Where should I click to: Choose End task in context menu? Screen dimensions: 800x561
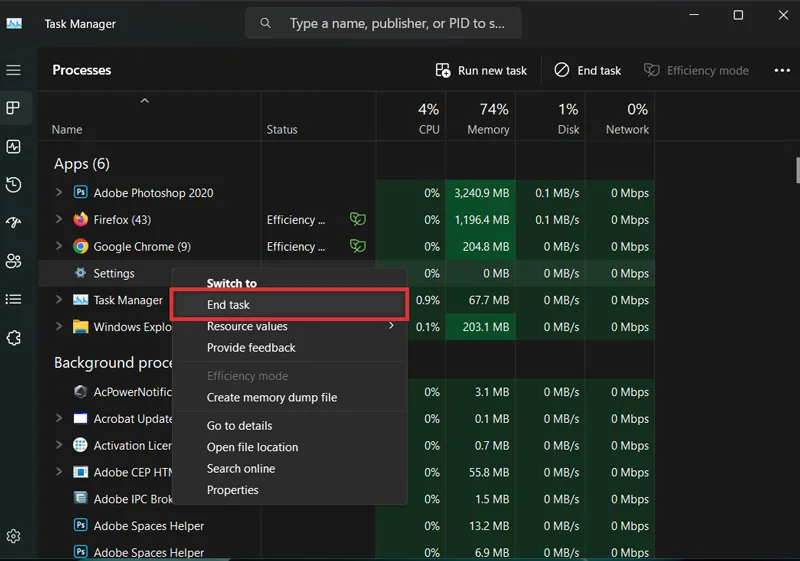289,304
